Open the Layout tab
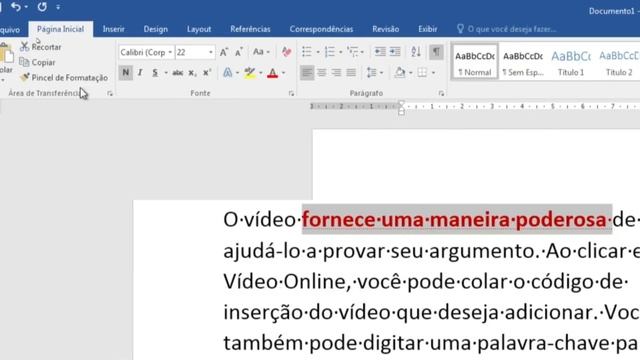Viewport: 640px width, 360px height. point(199,29)
